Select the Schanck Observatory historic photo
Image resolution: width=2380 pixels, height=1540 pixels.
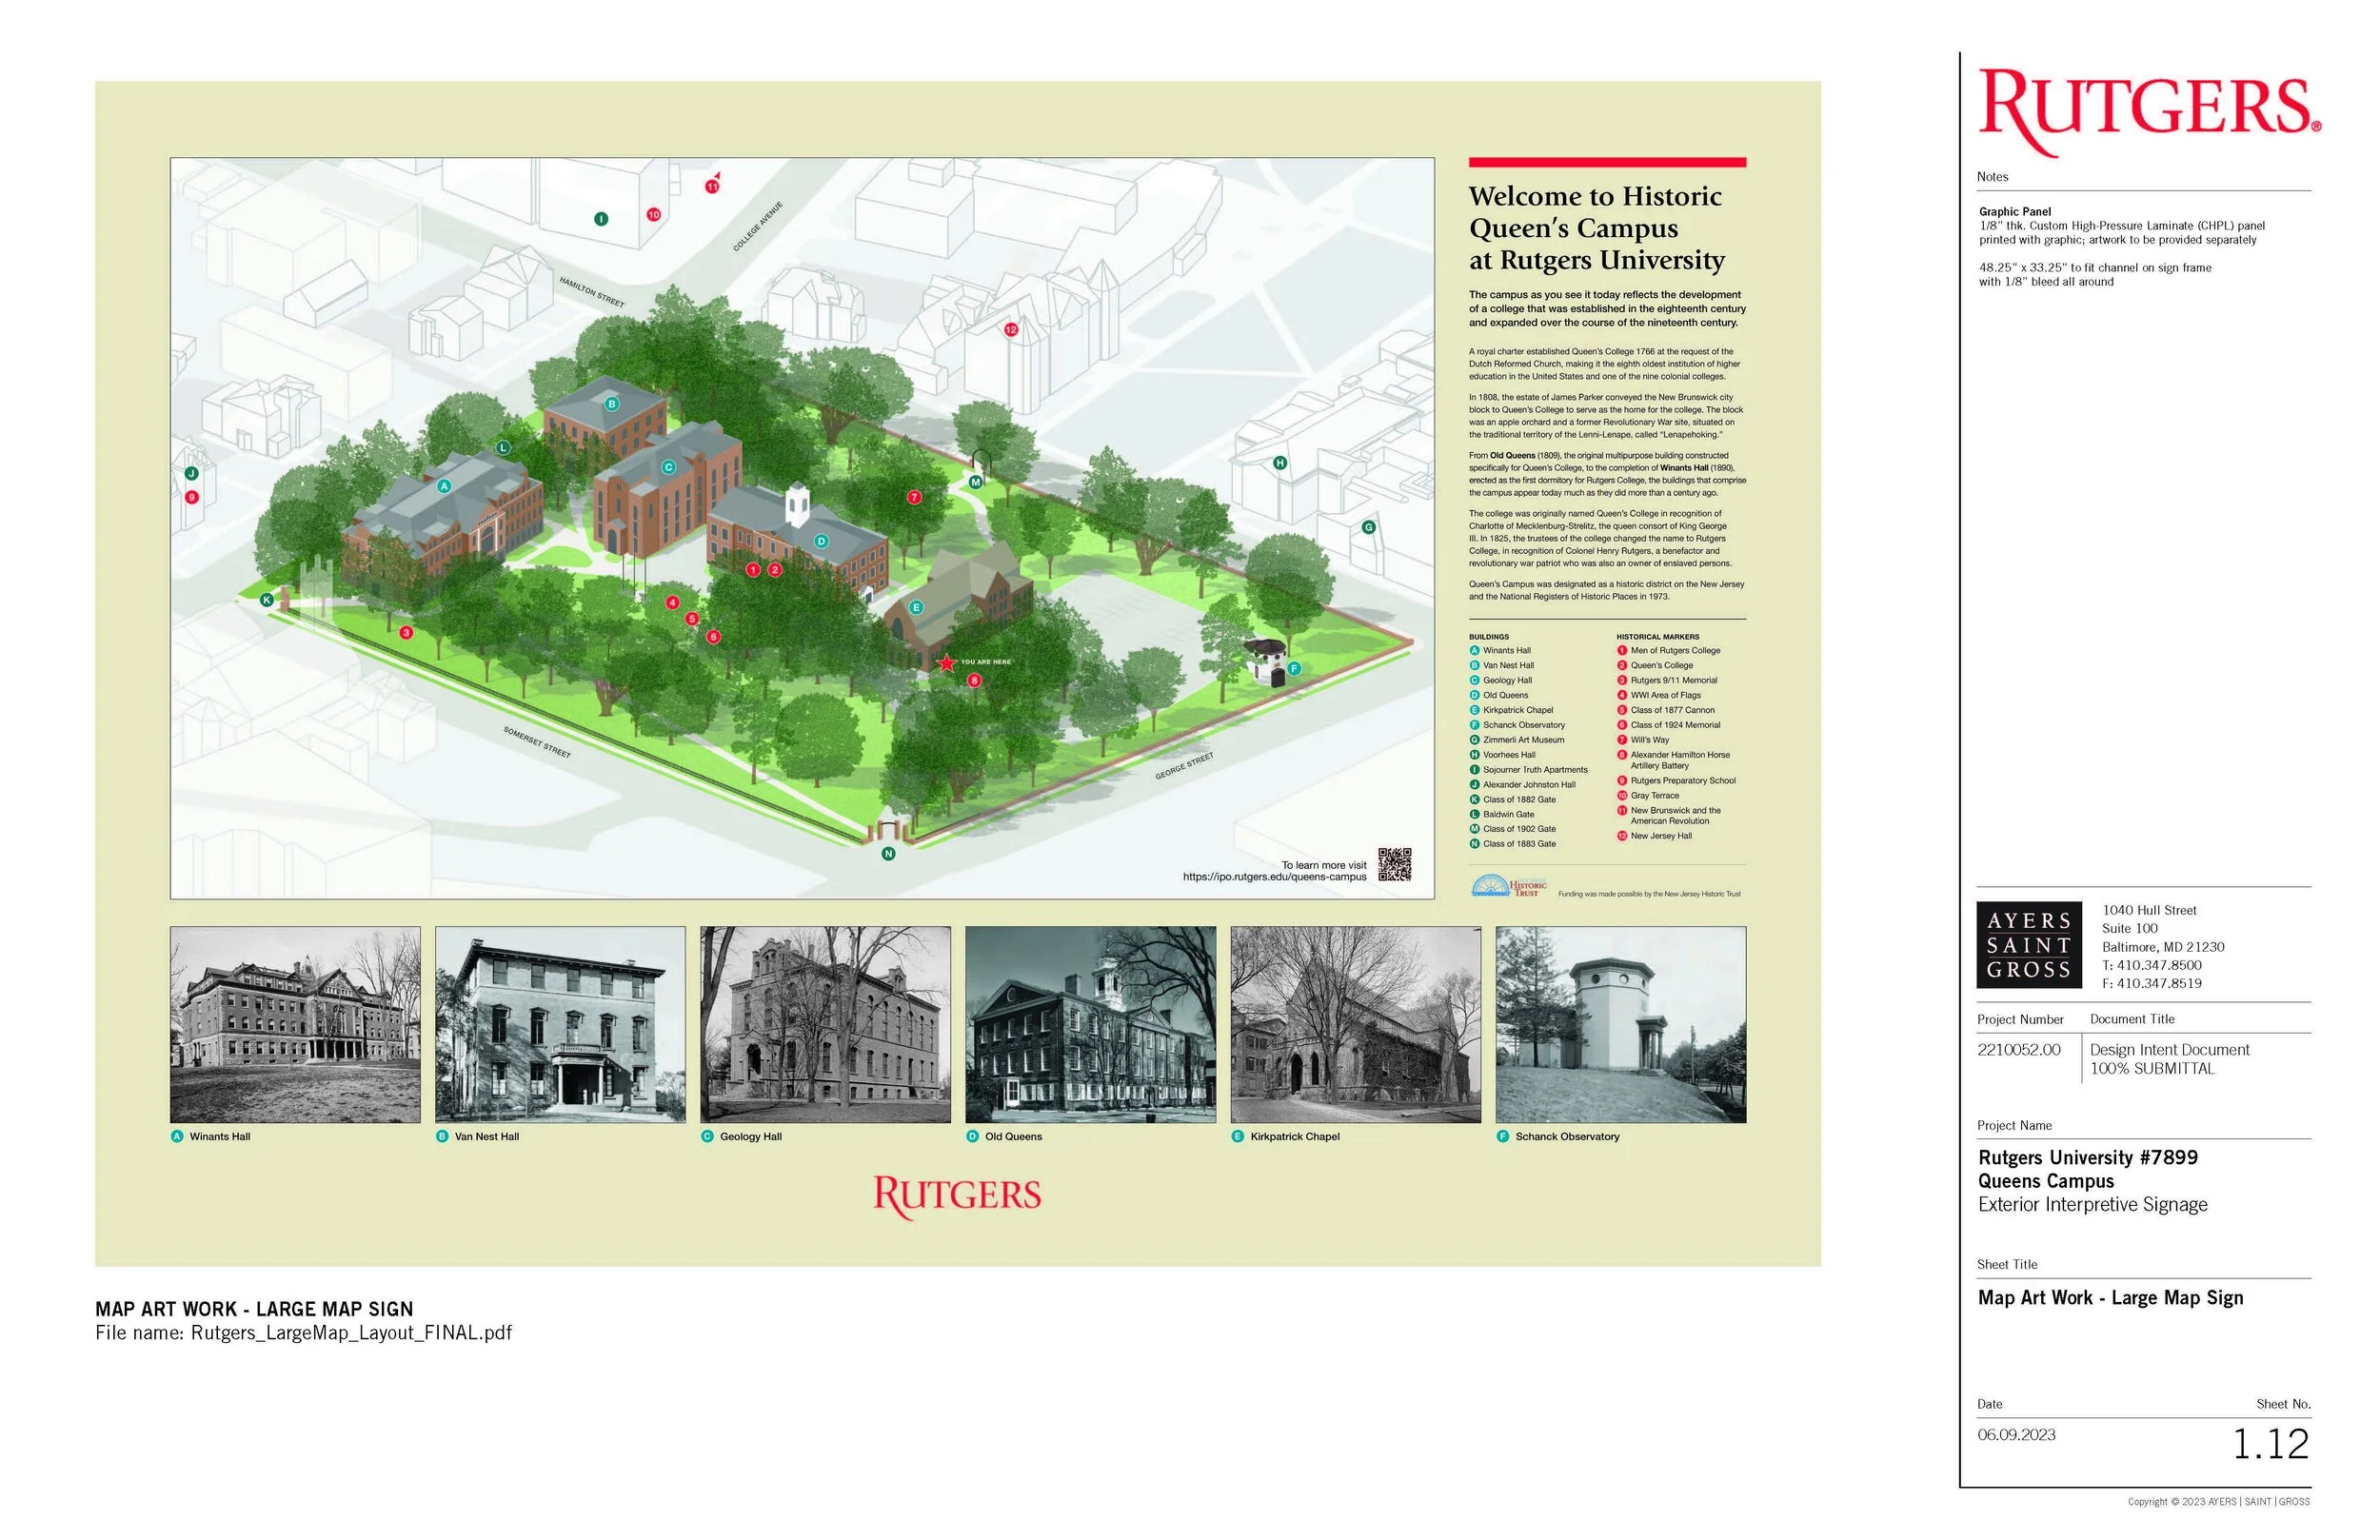coord(1620,1024)
